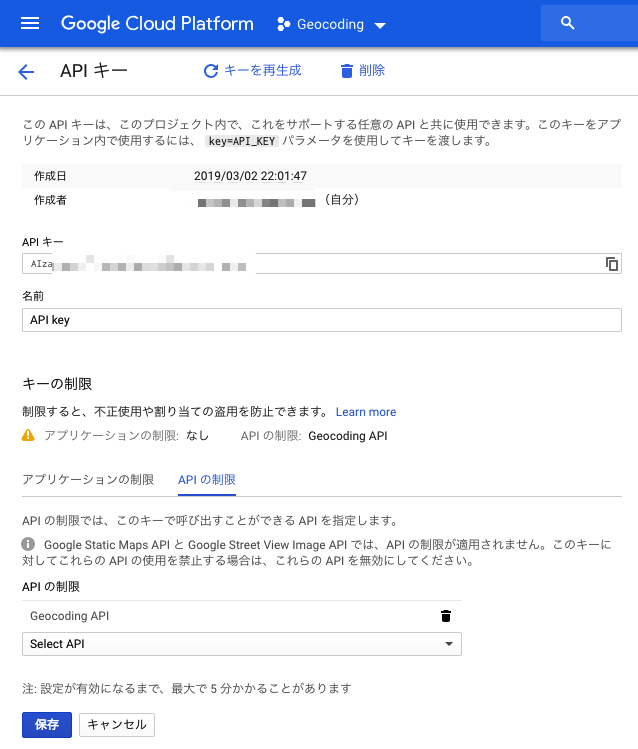Click the Google Cloud Platform logo text
This screenshot has height=749, width=638.
[157, 23]
